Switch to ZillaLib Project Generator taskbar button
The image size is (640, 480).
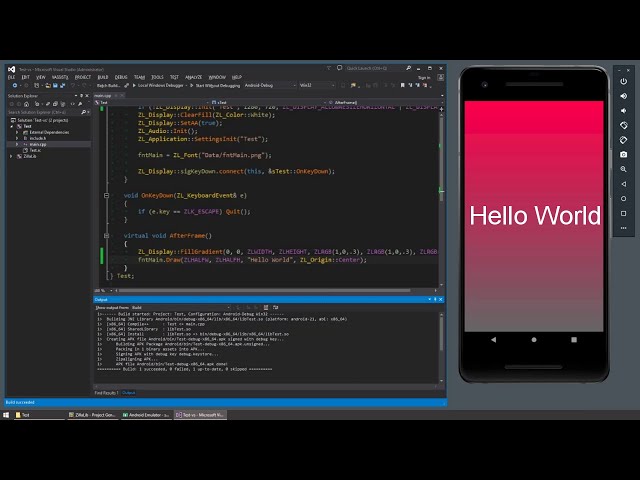point(92,415)
